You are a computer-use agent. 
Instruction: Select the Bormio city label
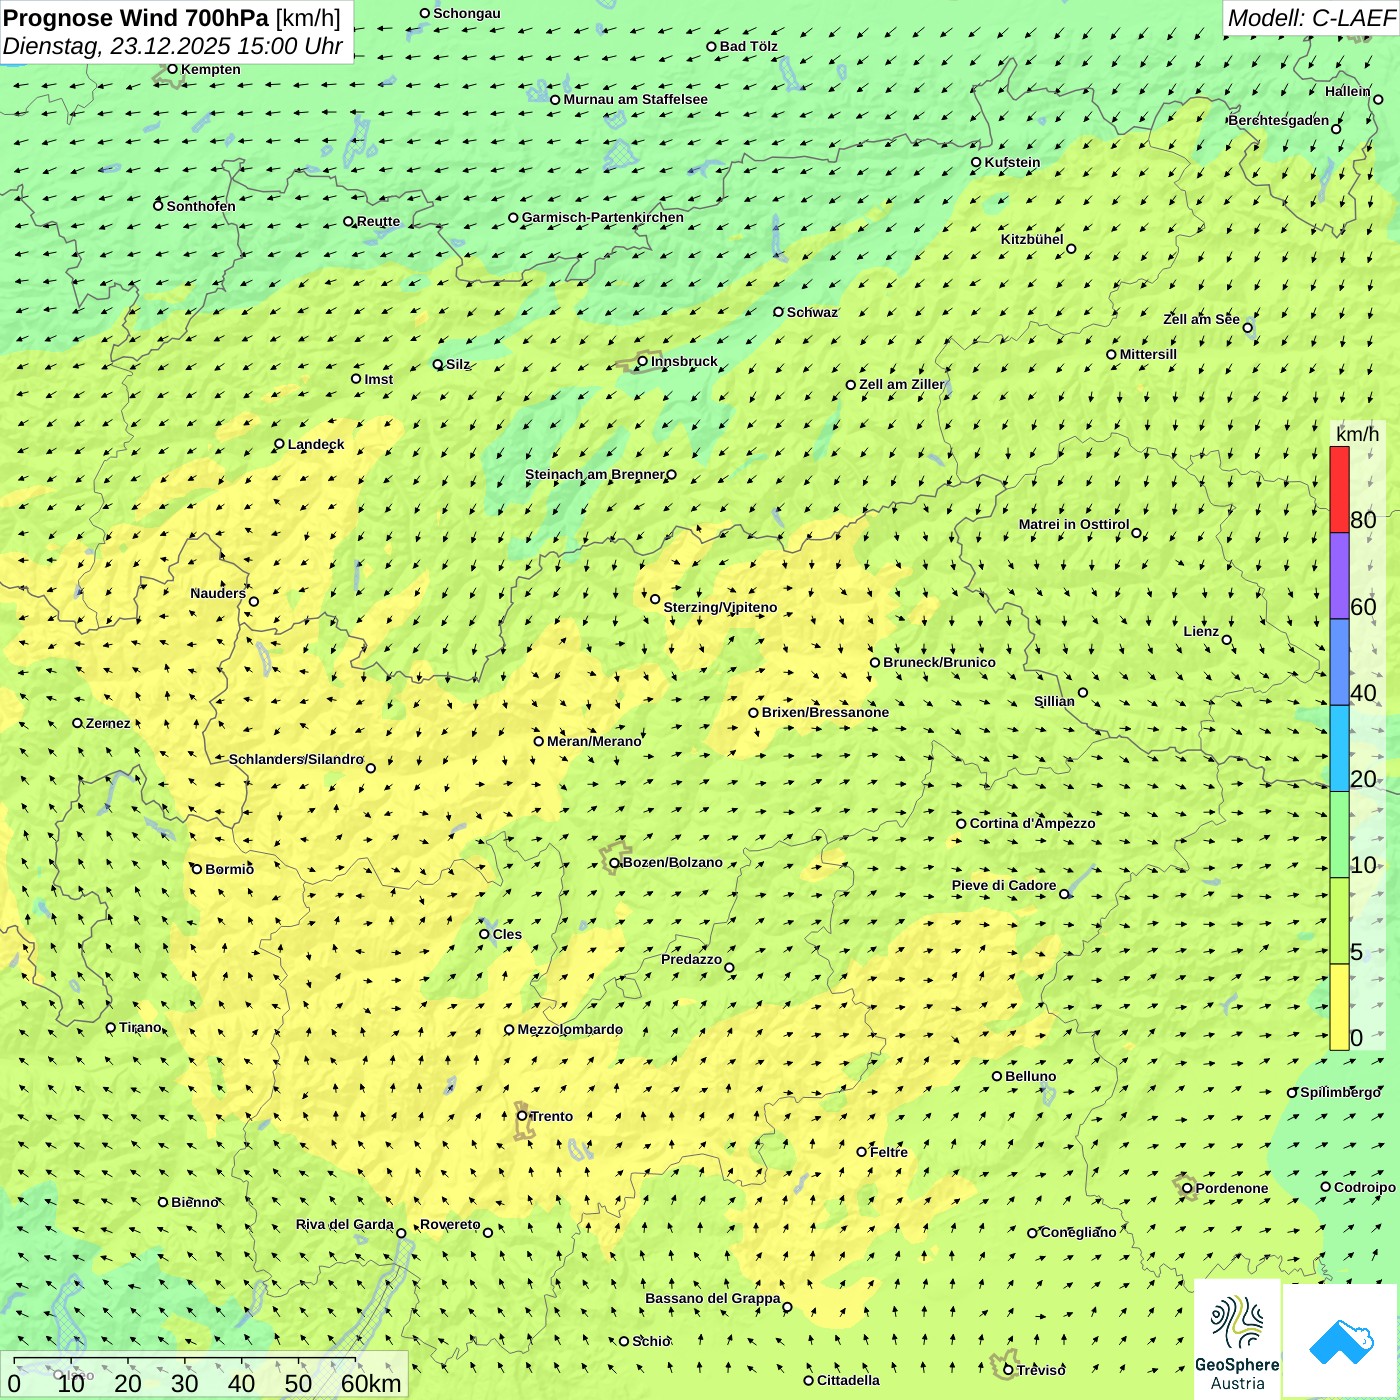tap(229, 869)
